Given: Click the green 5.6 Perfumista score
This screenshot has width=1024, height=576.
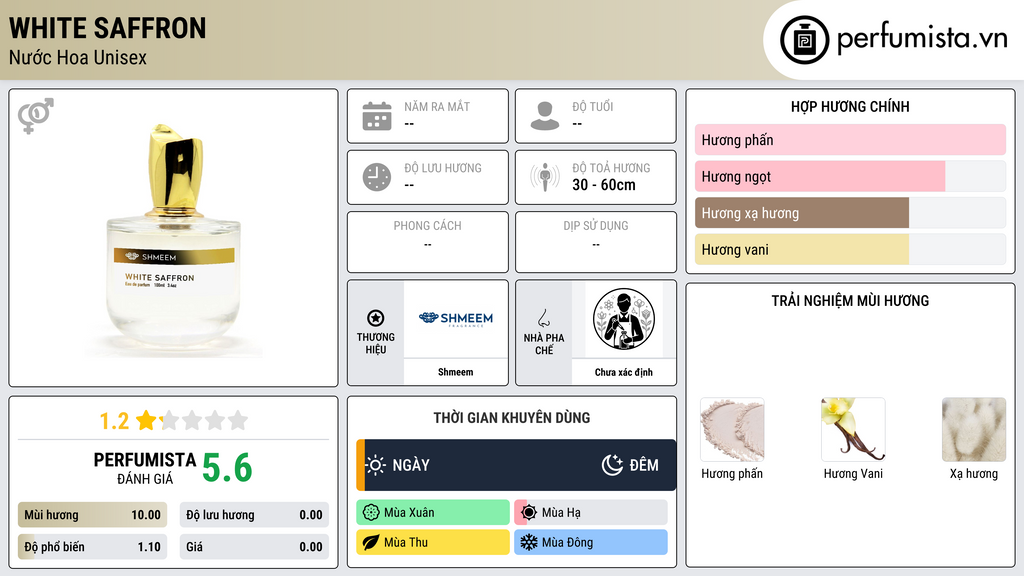Looking at the screenshot, I should click(227, 468).
